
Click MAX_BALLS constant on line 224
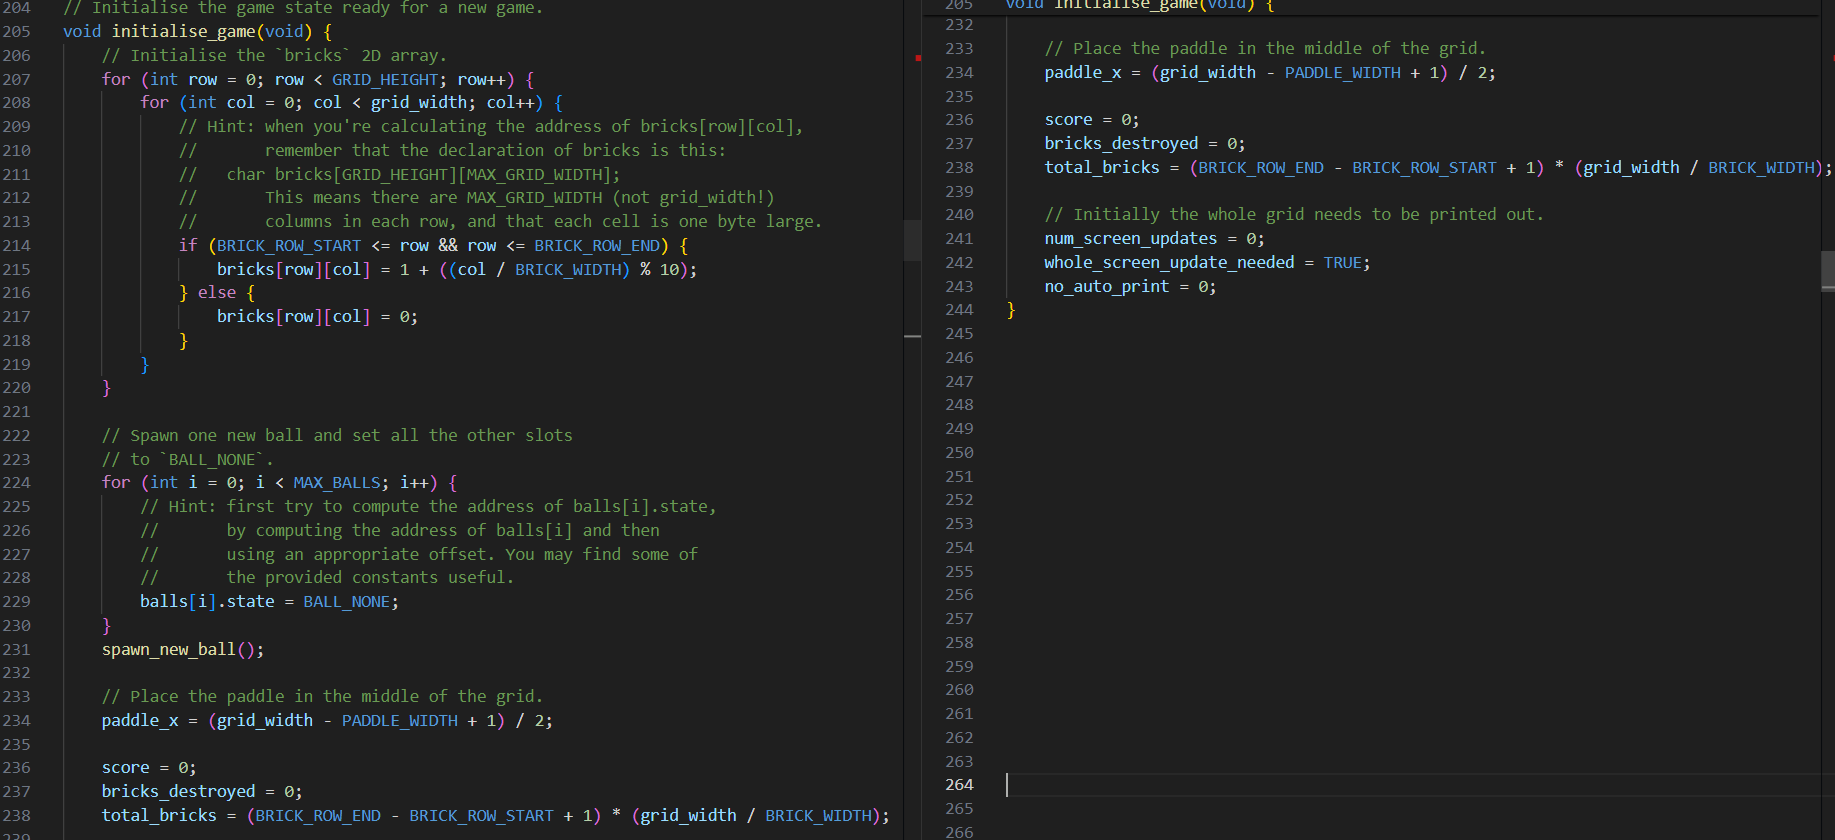coord(336,483)
